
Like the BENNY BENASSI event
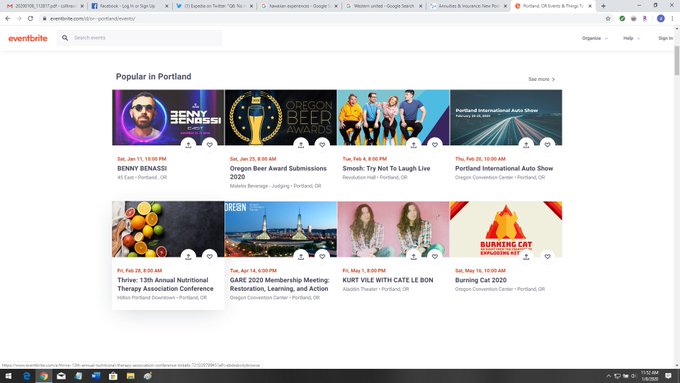point(209,145)
